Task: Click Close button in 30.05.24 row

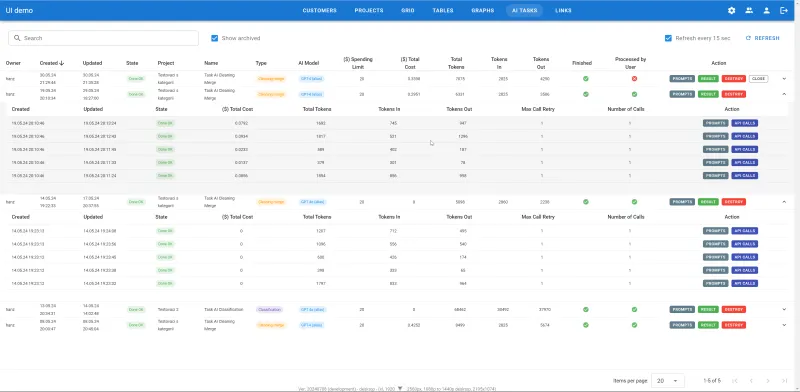Action: pos(758,79)
